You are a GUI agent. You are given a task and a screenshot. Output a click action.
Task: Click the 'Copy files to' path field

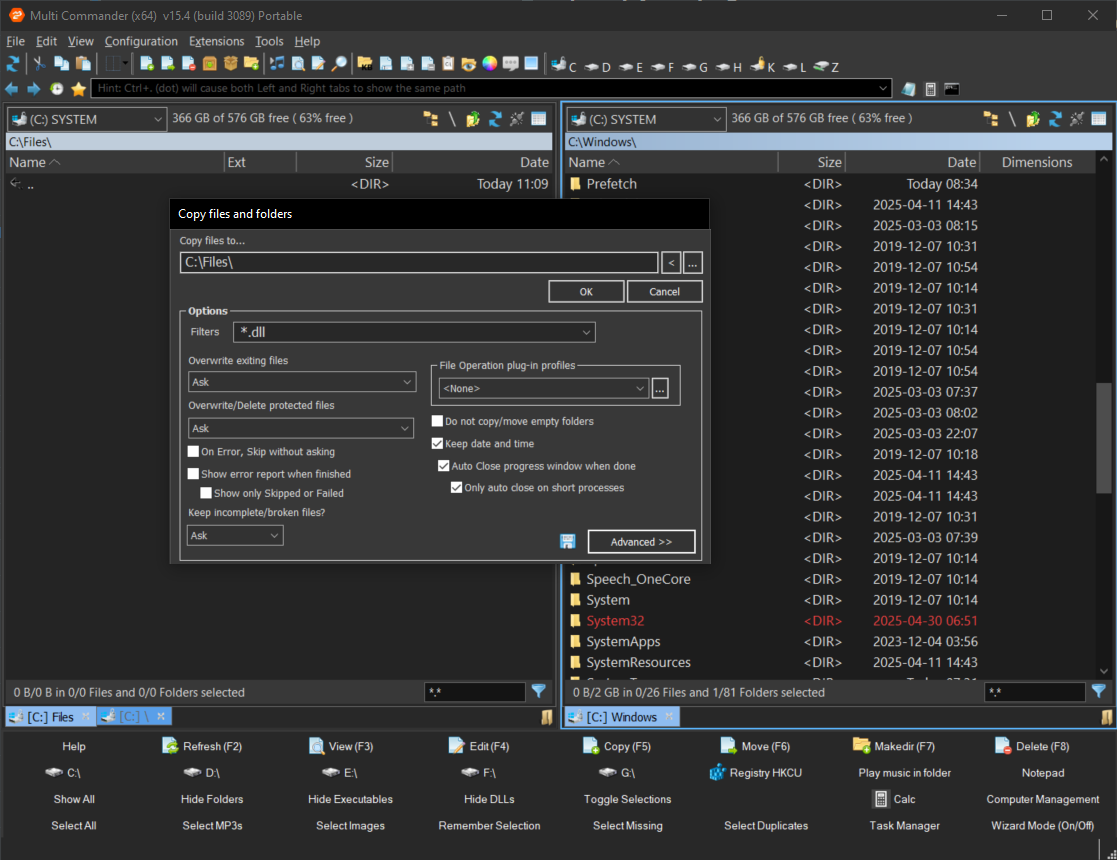pyautogui.click(x=419, y=262)
